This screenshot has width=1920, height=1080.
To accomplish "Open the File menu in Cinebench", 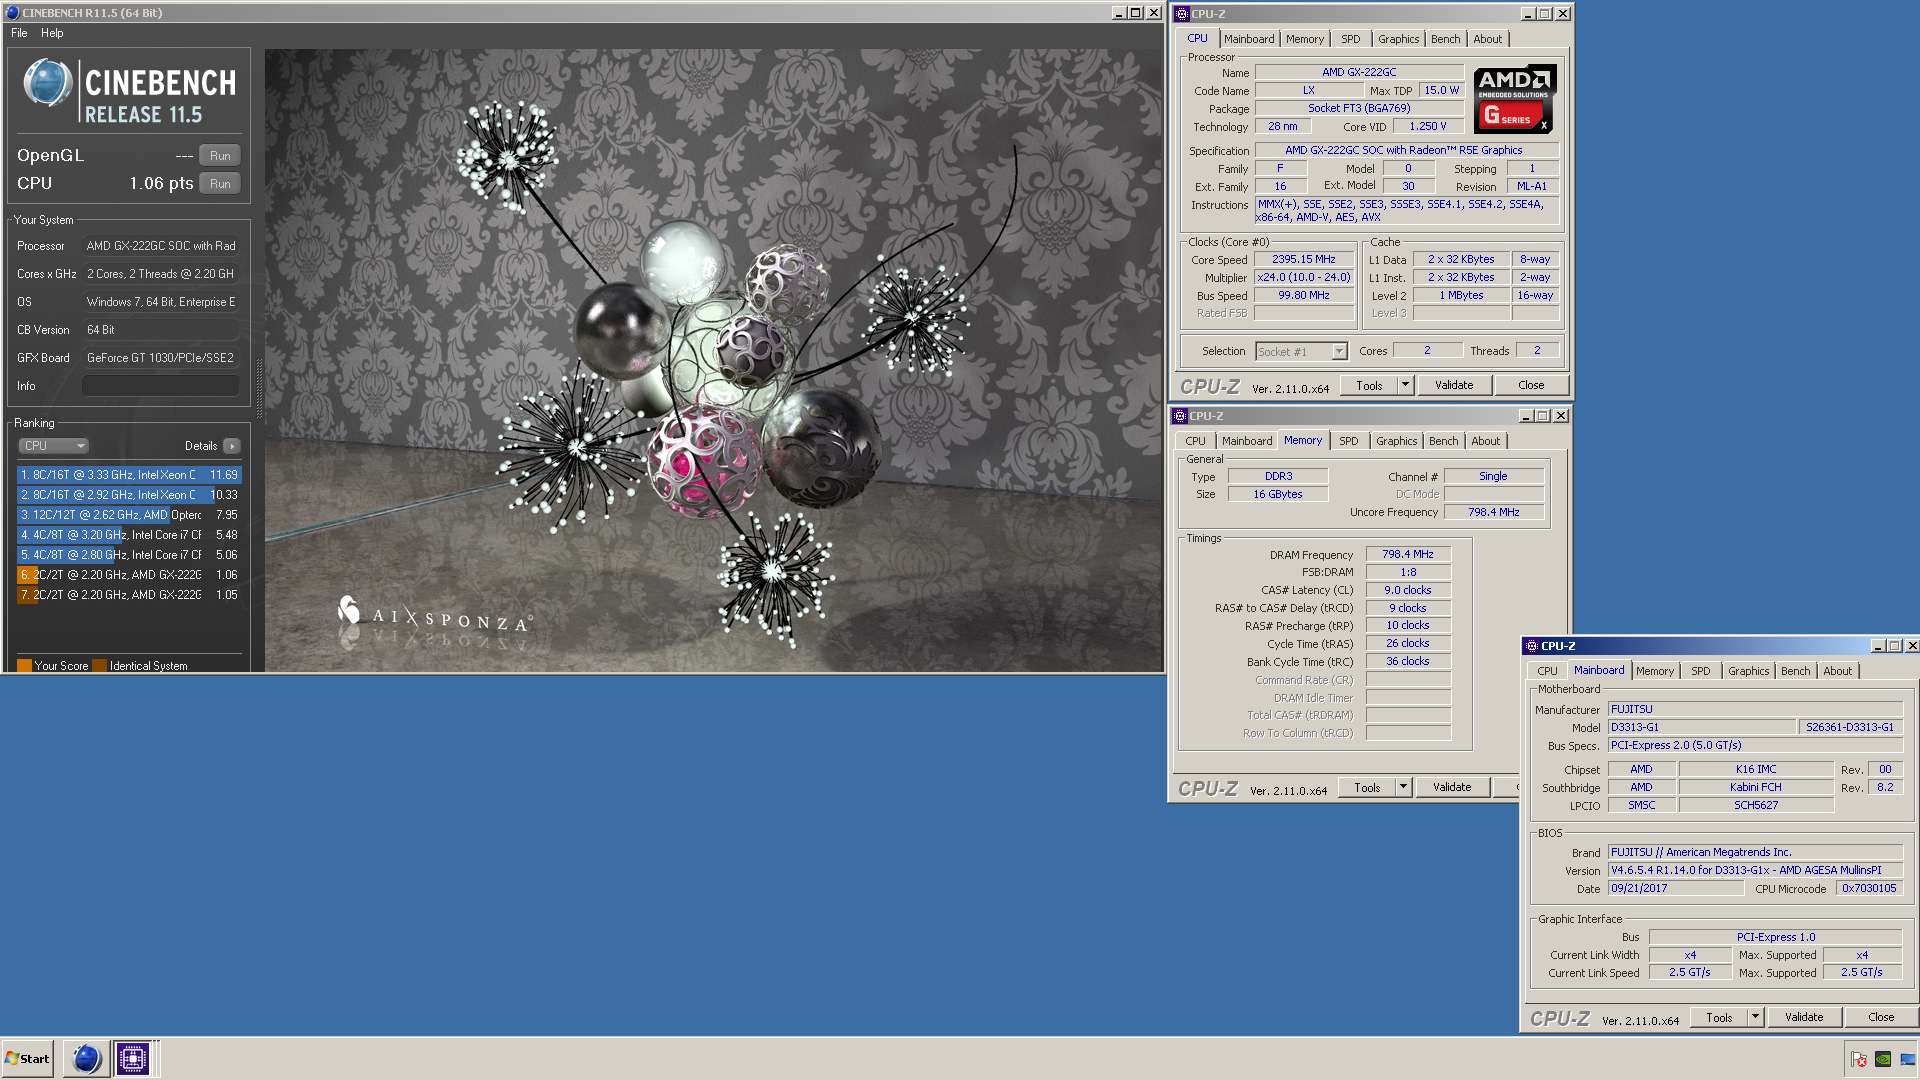I will point(19,33).
